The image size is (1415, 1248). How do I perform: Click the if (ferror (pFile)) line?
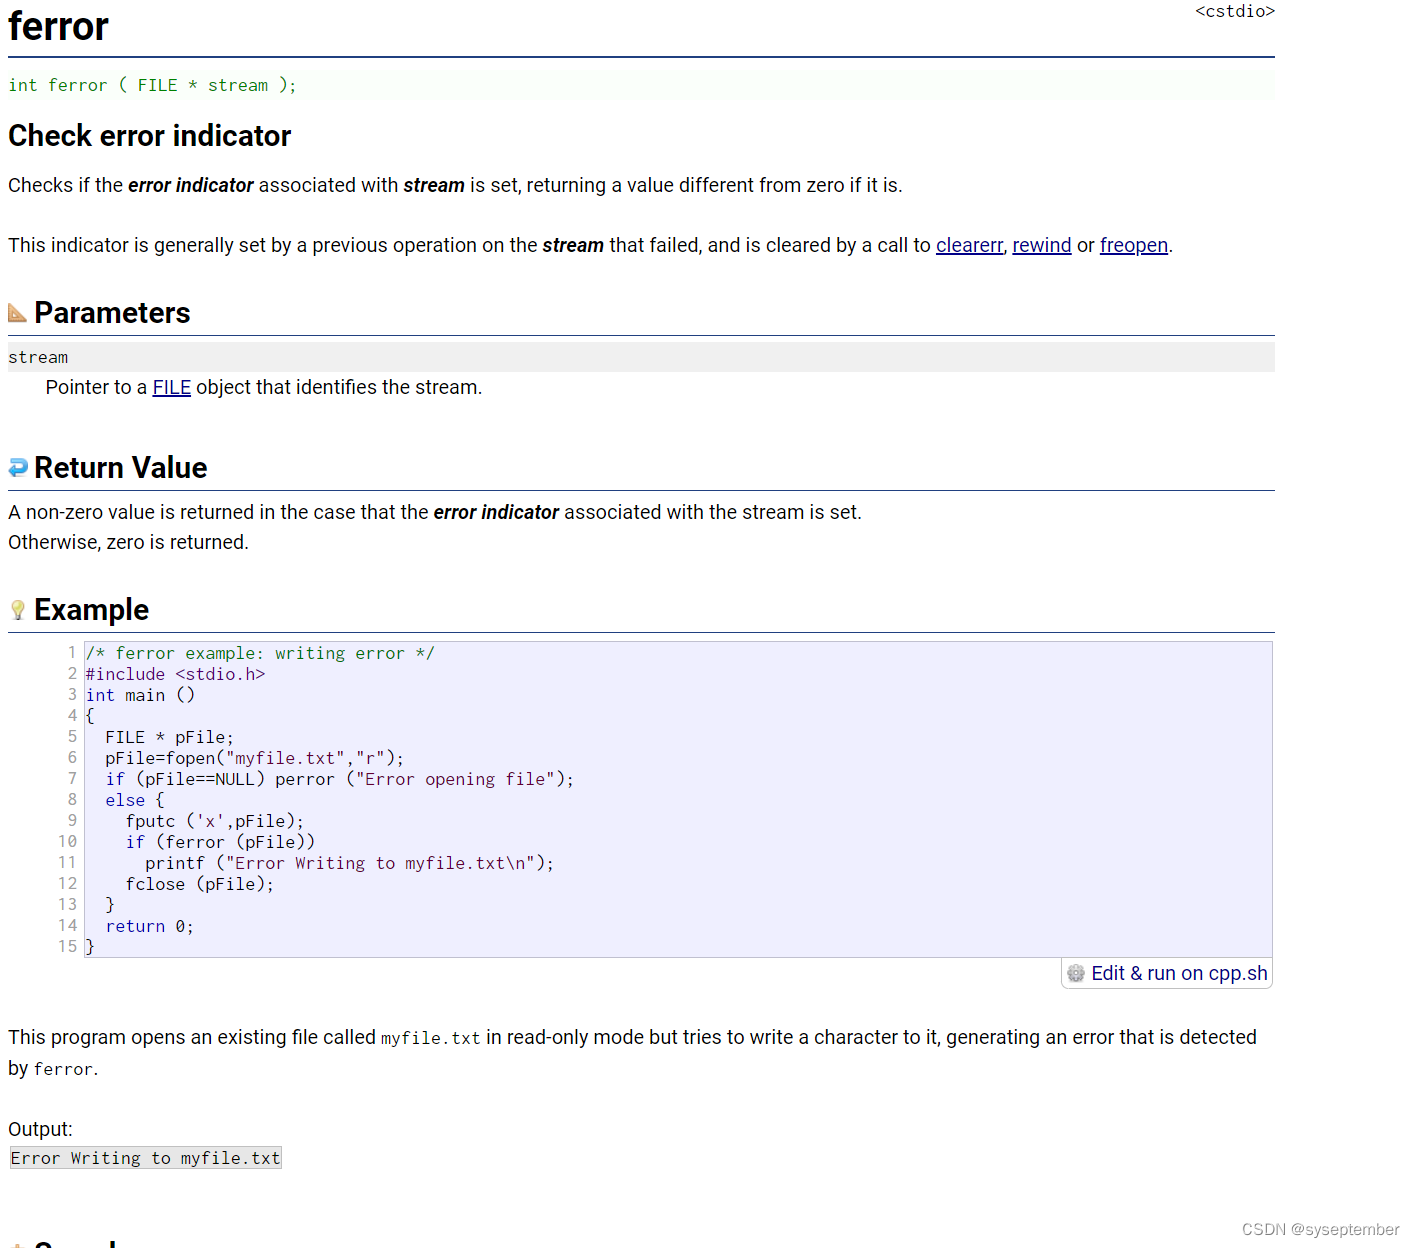[220, 842]
